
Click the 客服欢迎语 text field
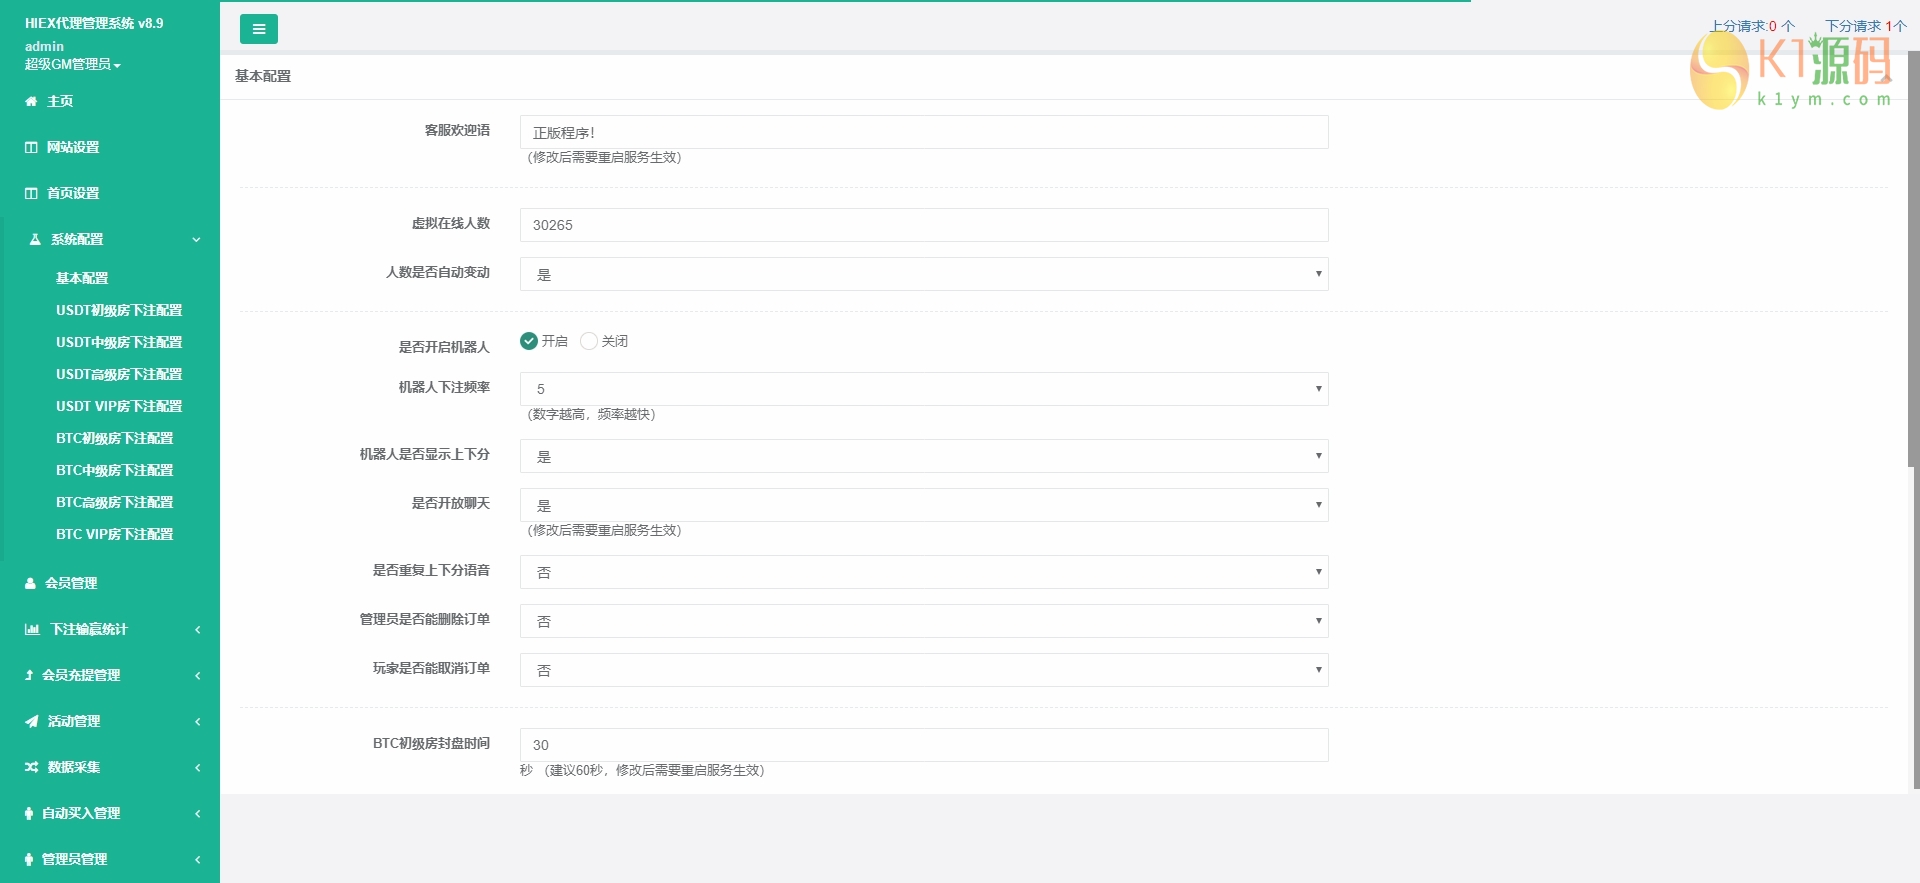point(924,132)
